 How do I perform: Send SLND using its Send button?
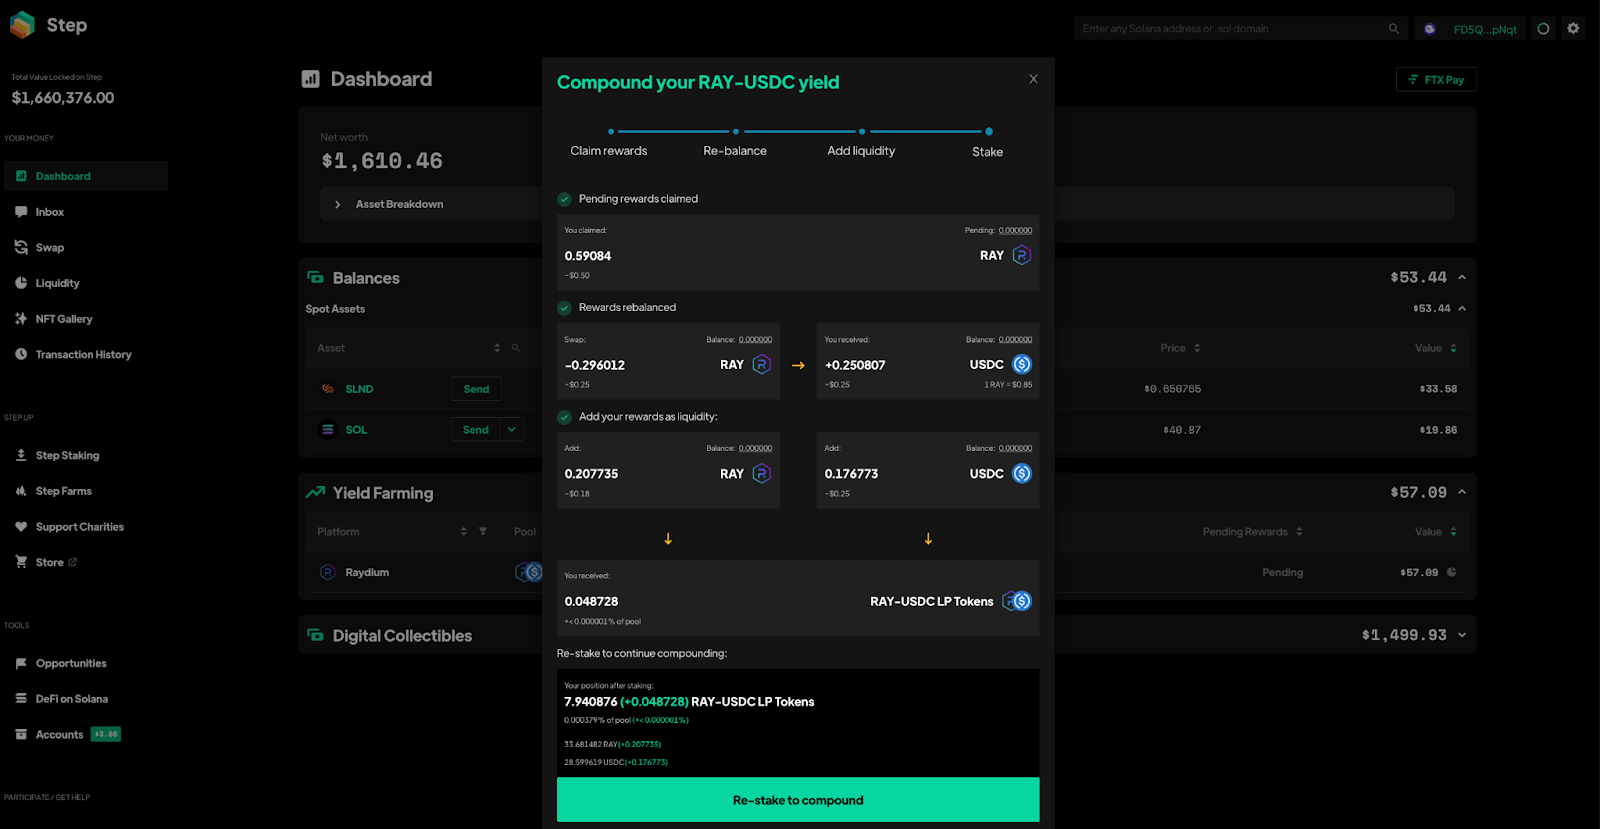click(476, 389)
